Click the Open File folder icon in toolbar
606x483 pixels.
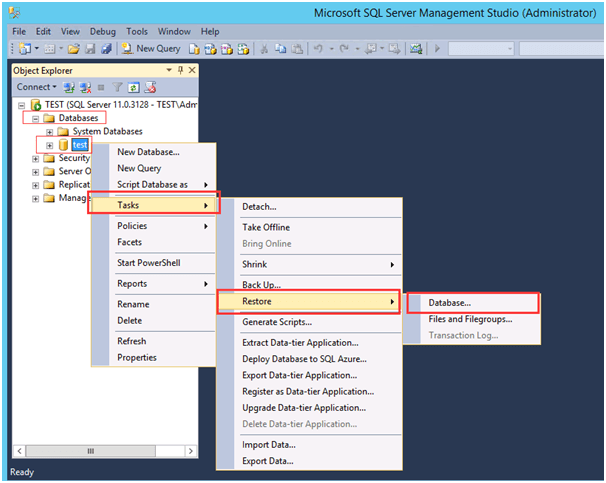pos(75,48)
